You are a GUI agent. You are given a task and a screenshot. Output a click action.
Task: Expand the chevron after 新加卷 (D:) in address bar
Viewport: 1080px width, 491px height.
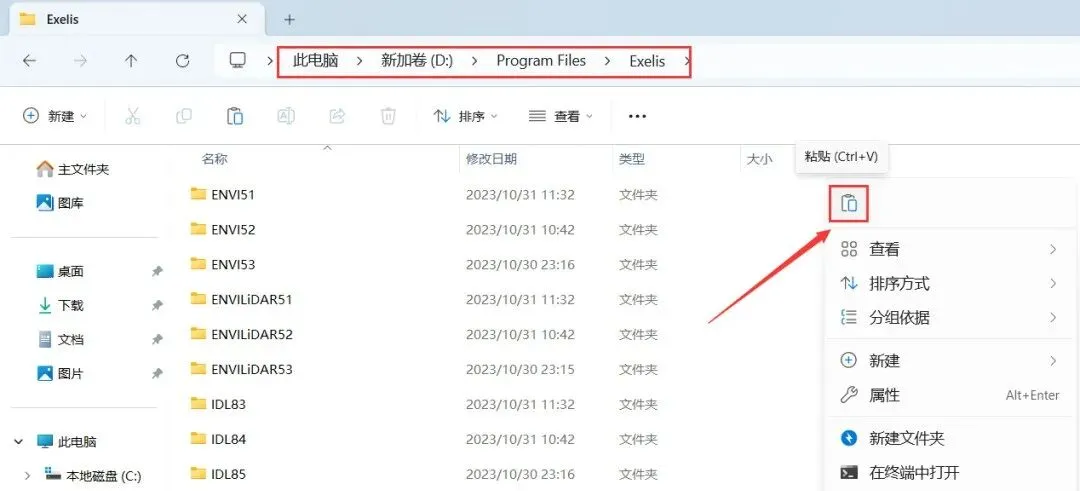point(475,61)
